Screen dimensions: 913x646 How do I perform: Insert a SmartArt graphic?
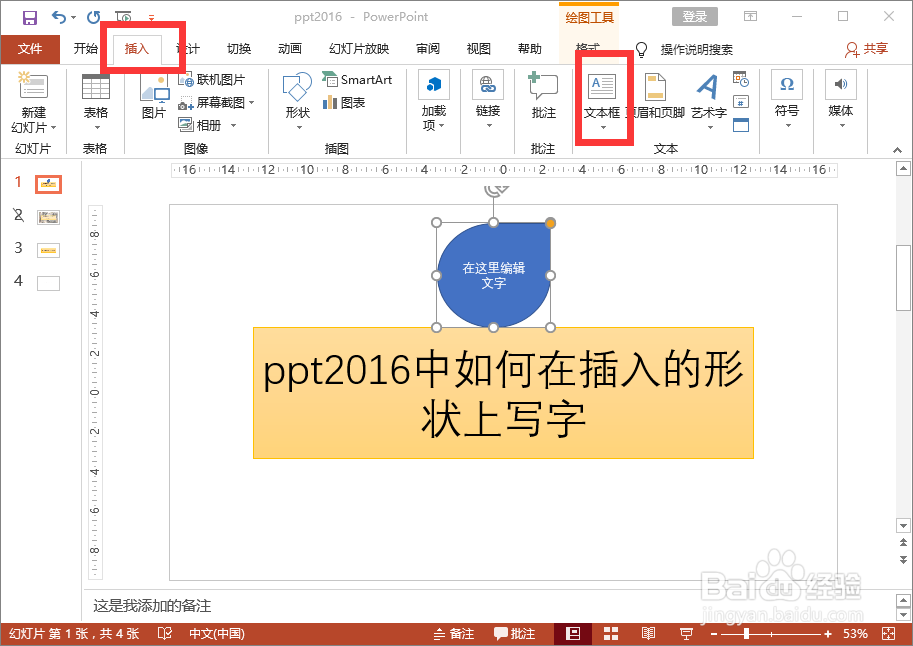(356, 79)
